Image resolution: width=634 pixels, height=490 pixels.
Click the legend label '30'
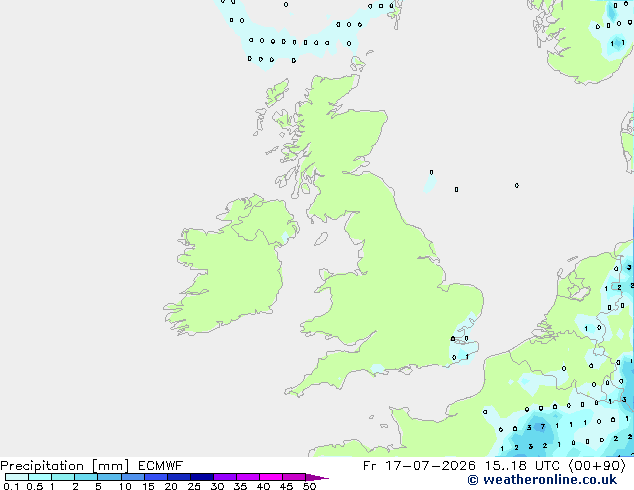(217, 486)
